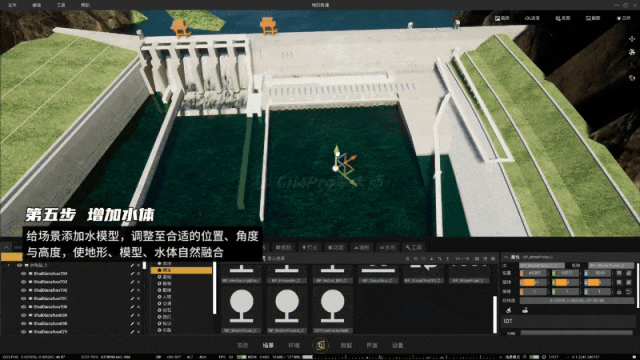Toggle visibility of ShuiDianzhan699
Screen dimensions: 640x360
tap(23, 315)
